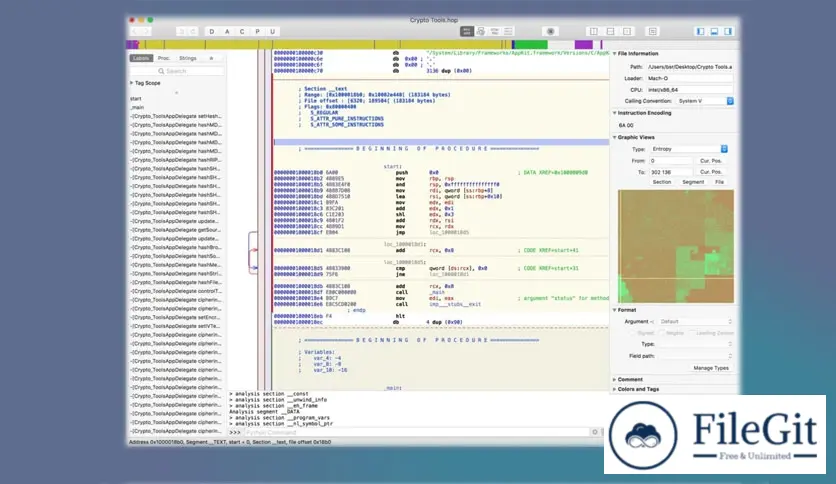The width and height of the screenshot is (836, 484).
Task: Select the push instruction line at start
Action: click(x=441, y=173)
